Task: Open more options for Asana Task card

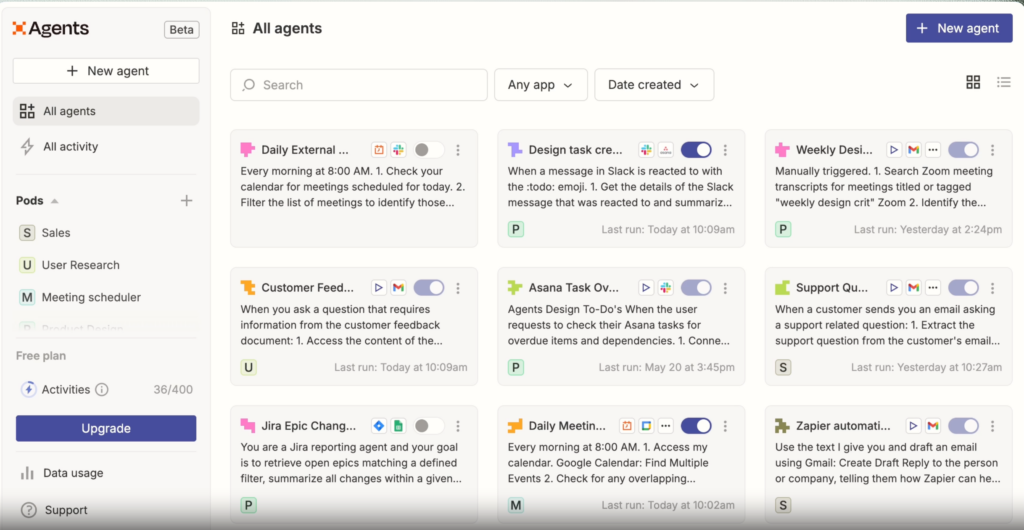Action: pos(725,288)
